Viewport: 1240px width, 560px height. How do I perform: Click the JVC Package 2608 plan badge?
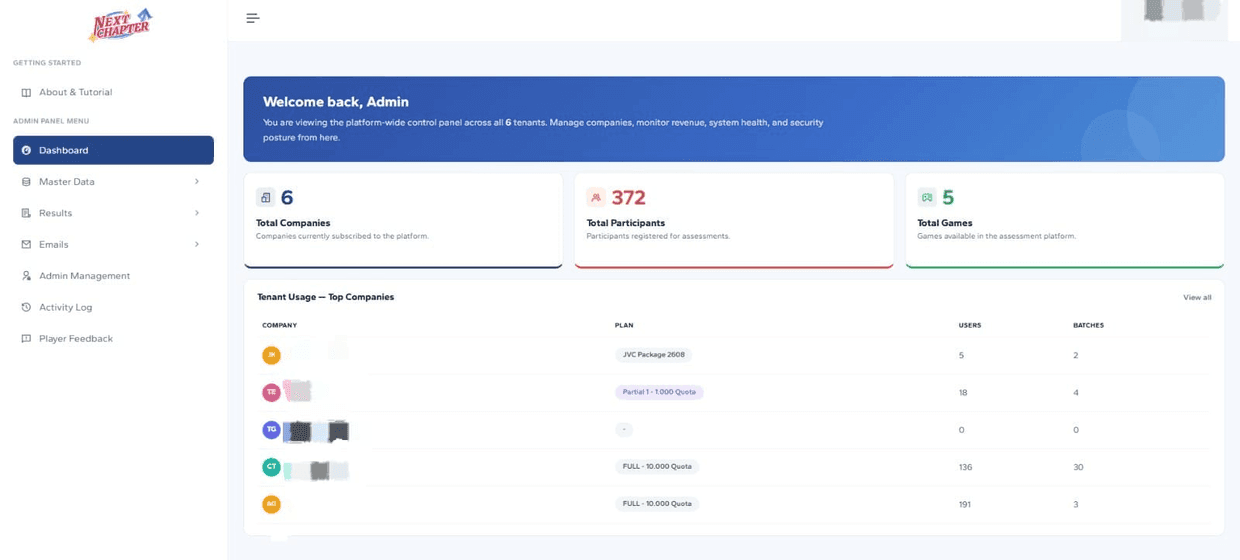click(653, 355)
